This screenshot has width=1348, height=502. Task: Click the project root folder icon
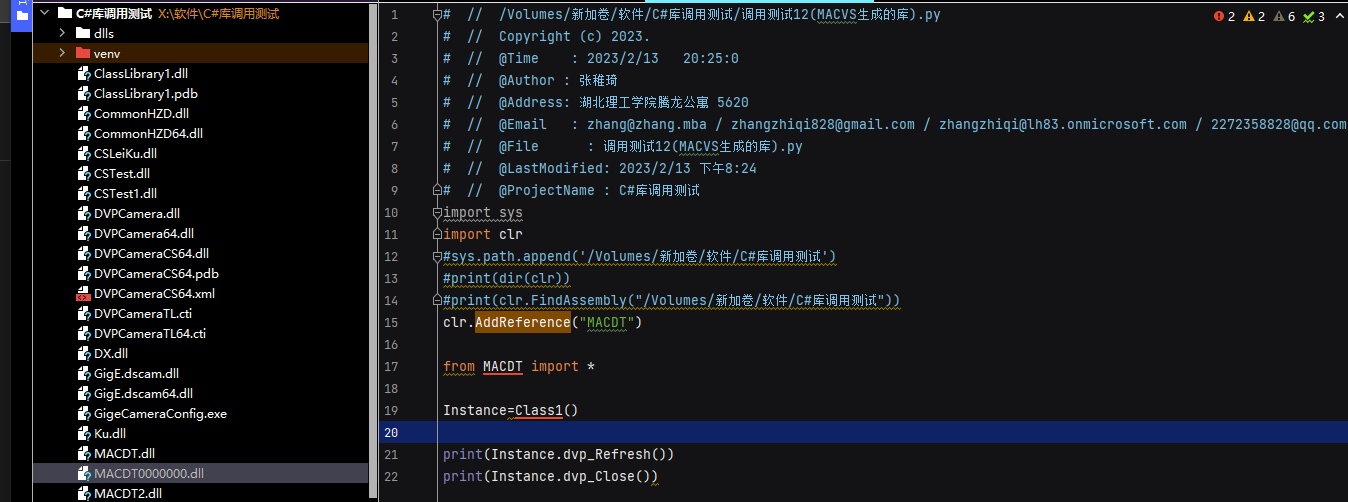coord(65,13)
